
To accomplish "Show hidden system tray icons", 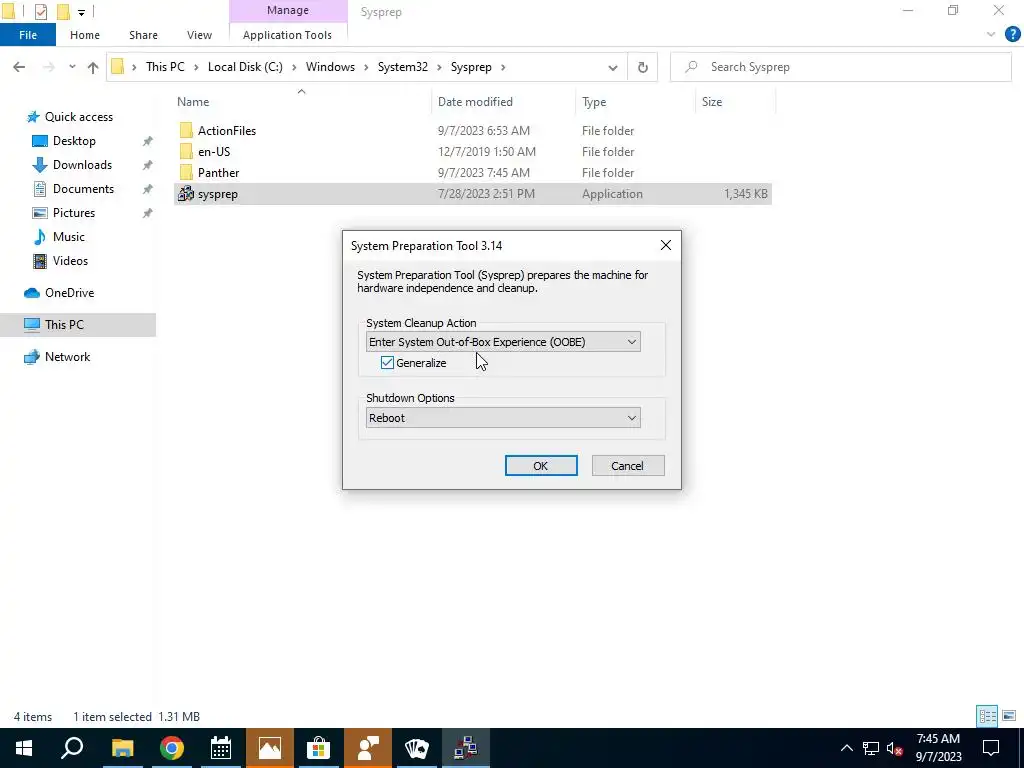I will coord(846,748).
